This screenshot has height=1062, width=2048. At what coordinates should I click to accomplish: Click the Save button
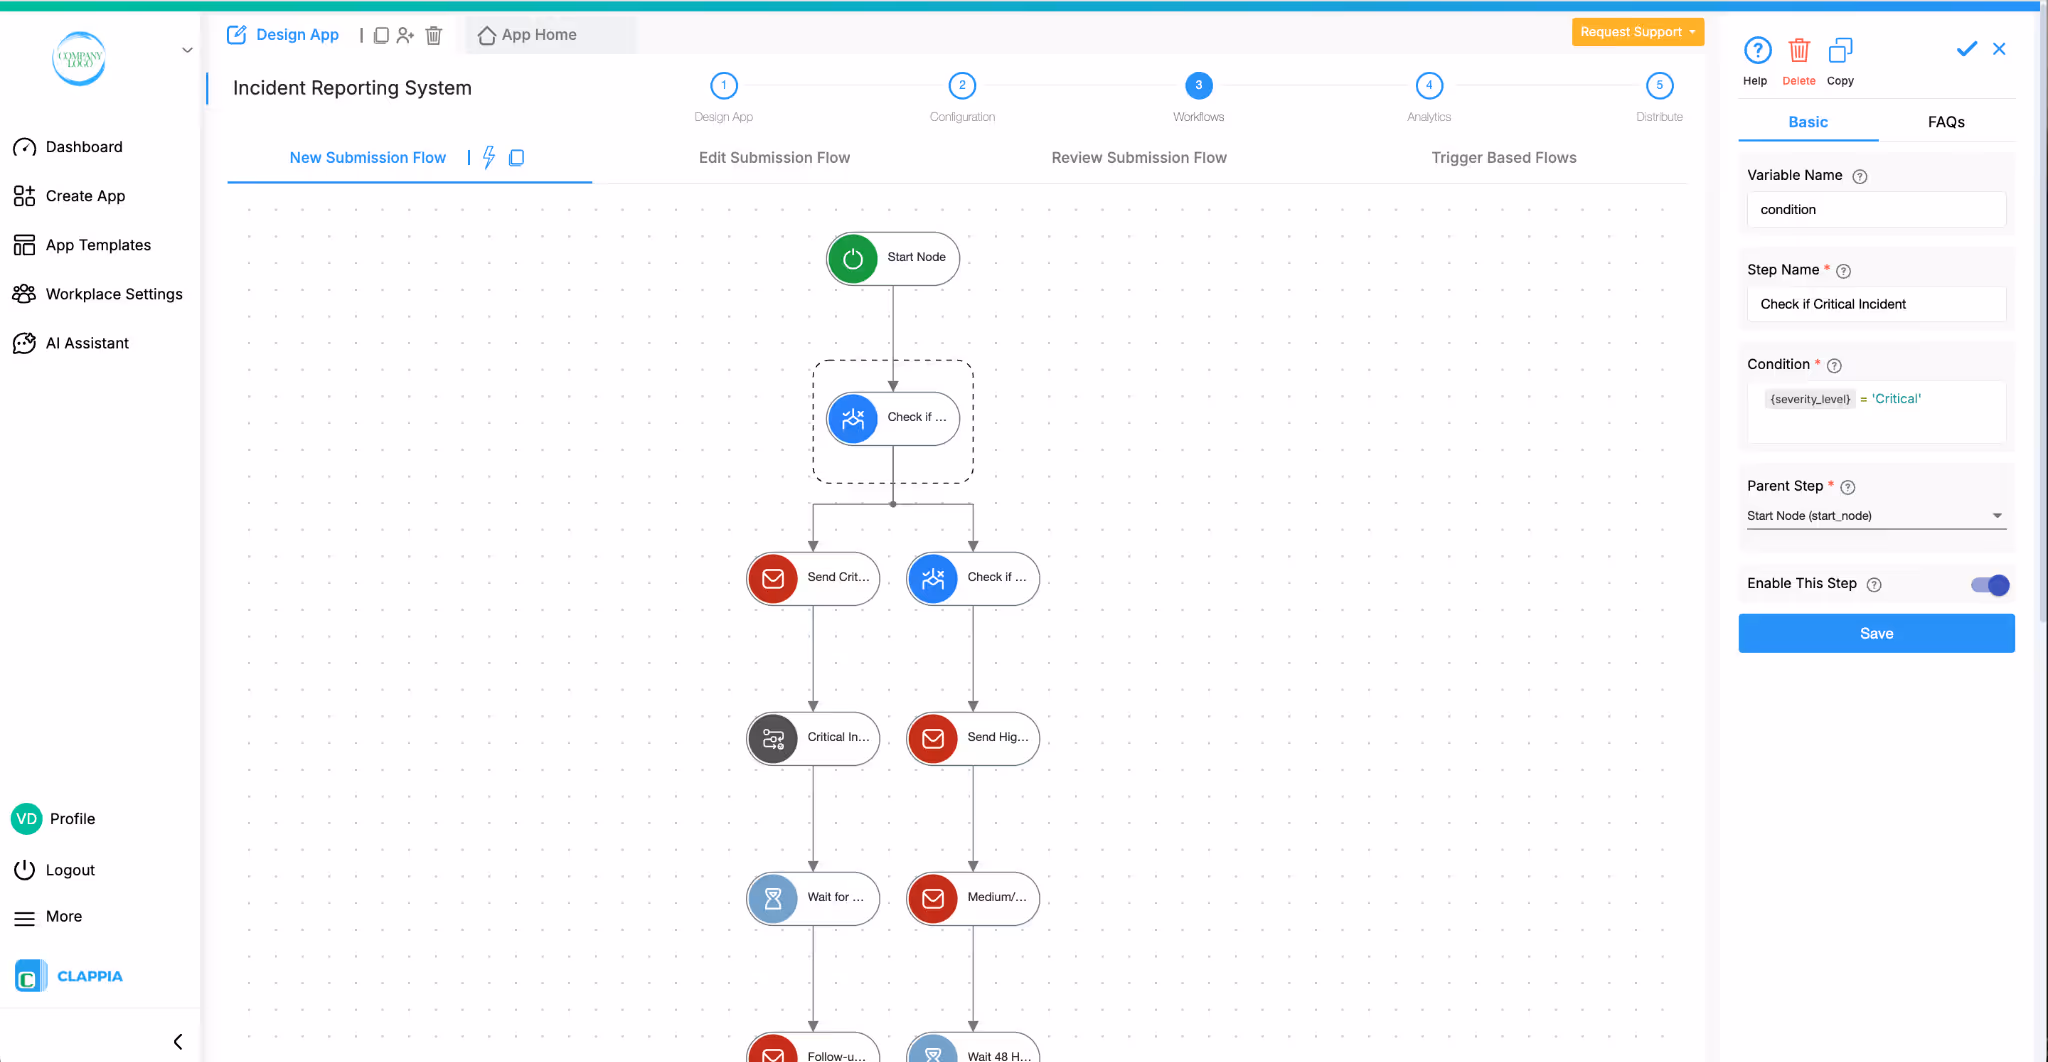[1876, 633]
